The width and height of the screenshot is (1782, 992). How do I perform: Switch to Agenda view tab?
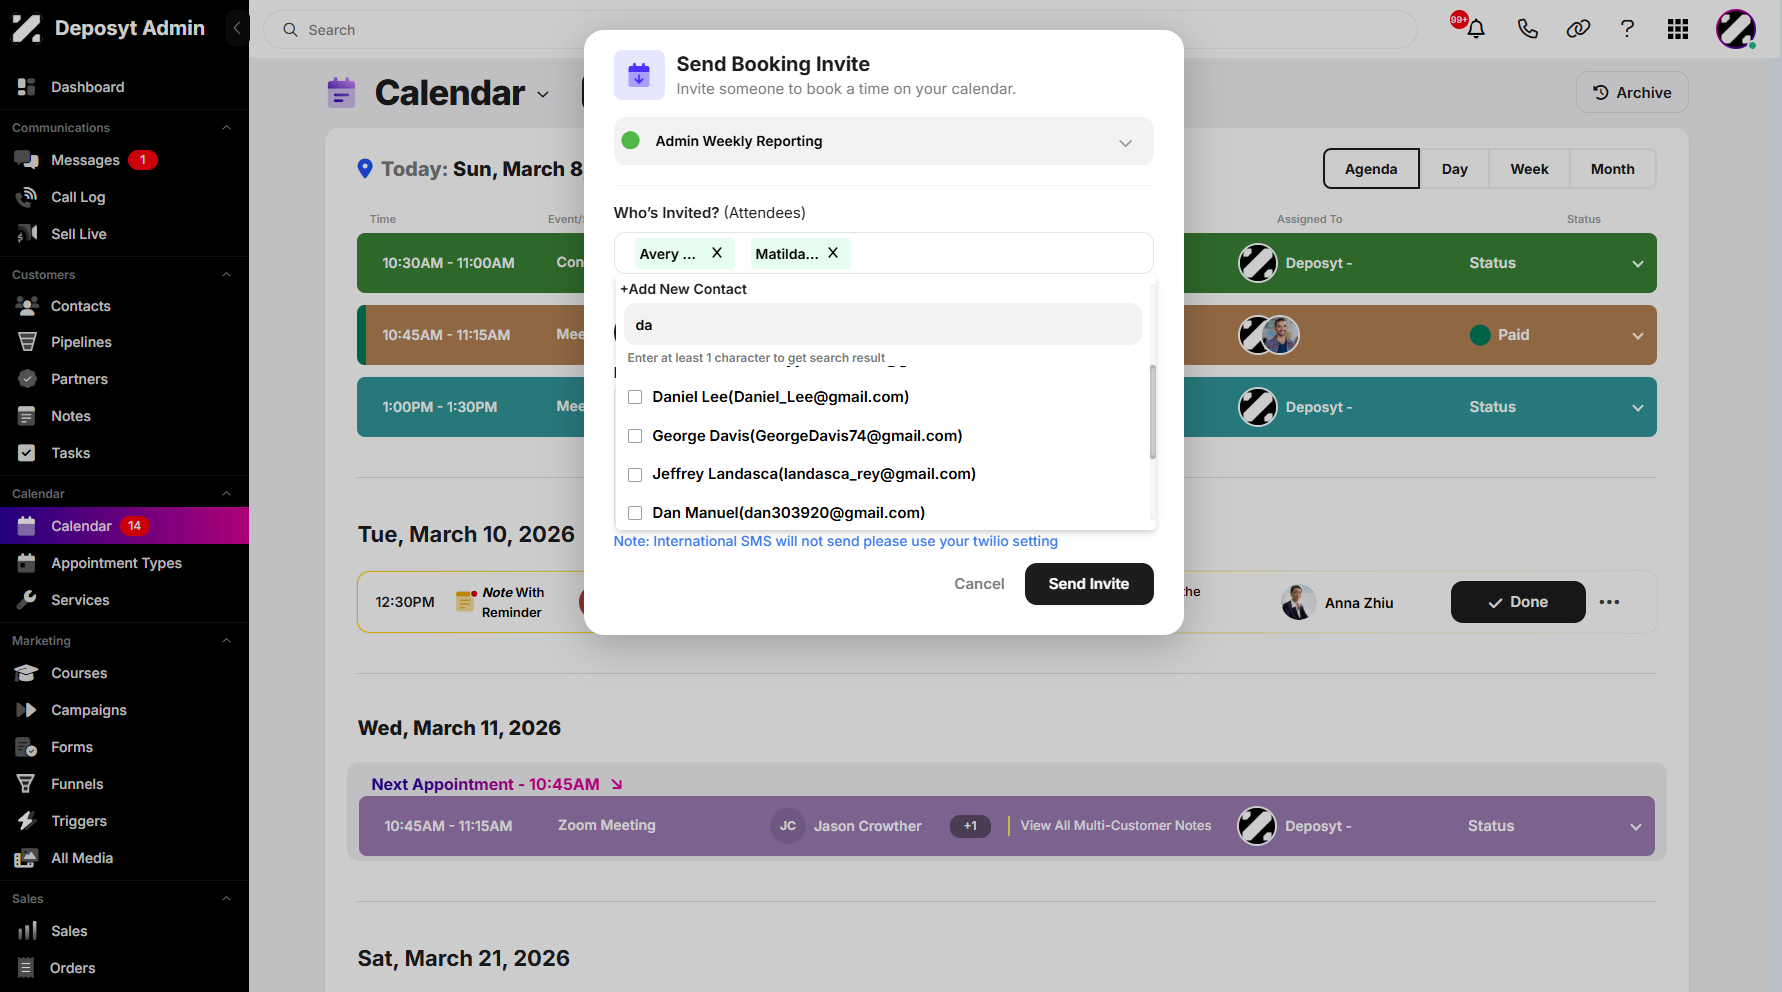click(x=1371, y=169)
